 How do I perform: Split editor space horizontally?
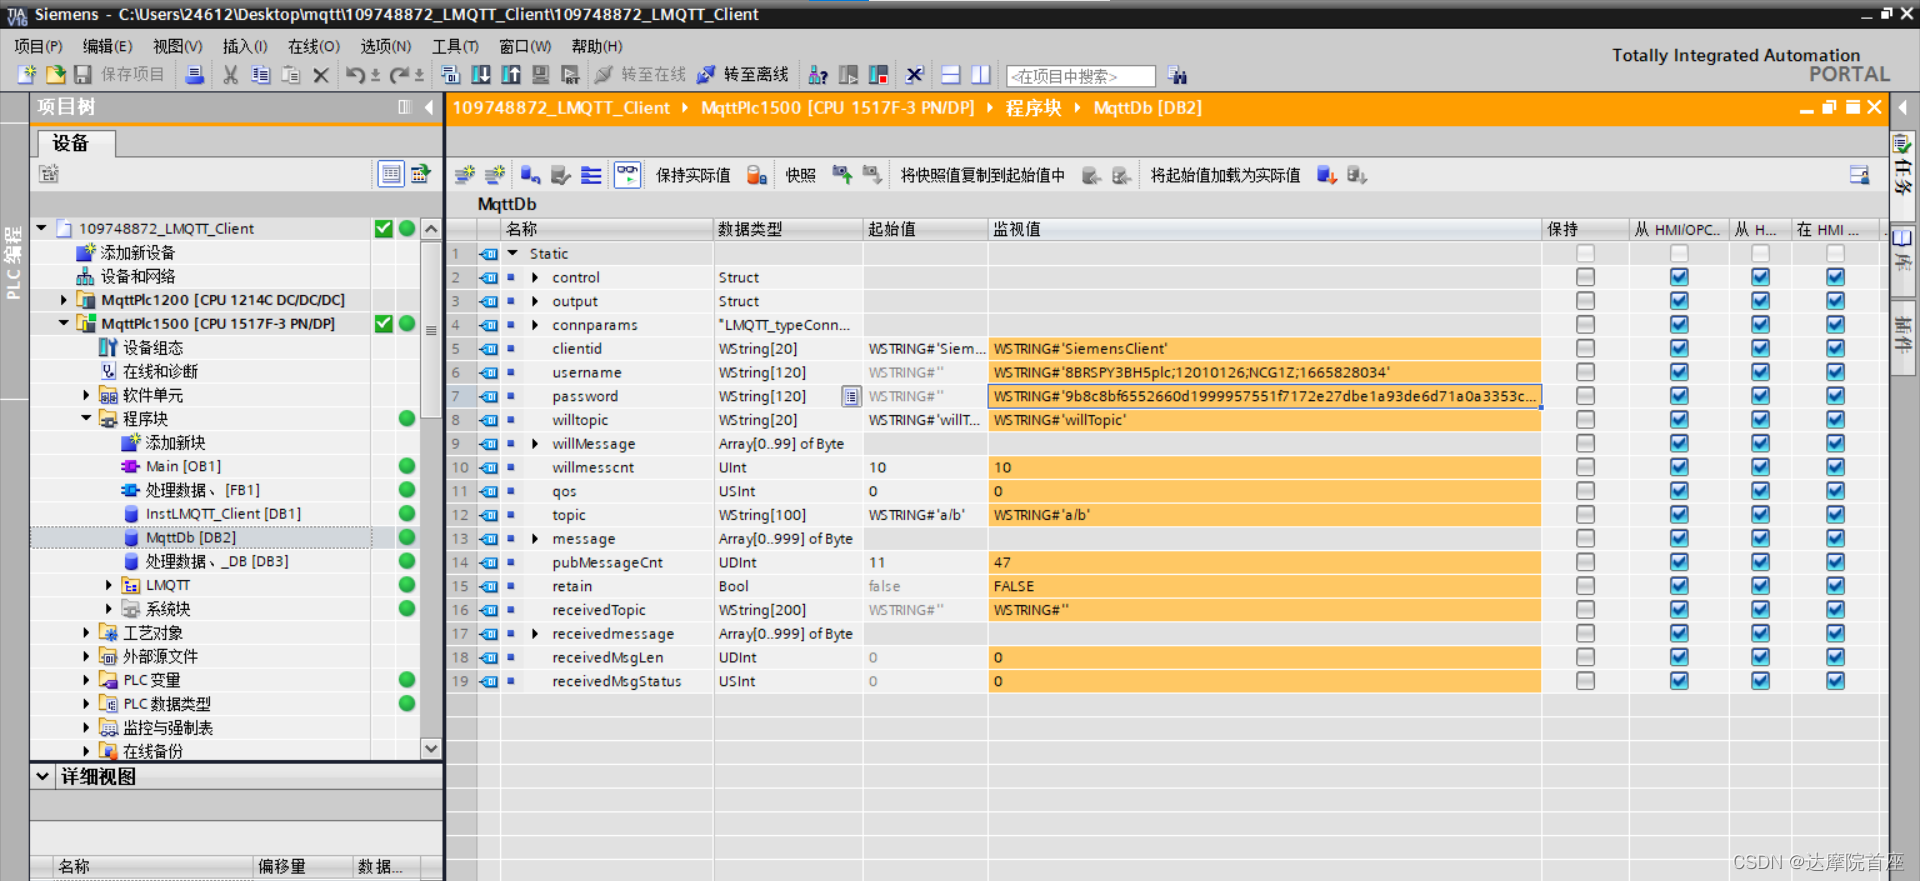(951, 75)
